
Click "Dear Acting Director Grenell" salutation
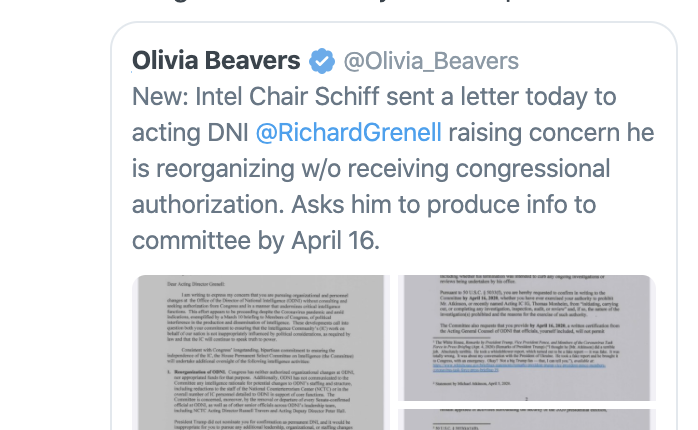coord(196,284)
